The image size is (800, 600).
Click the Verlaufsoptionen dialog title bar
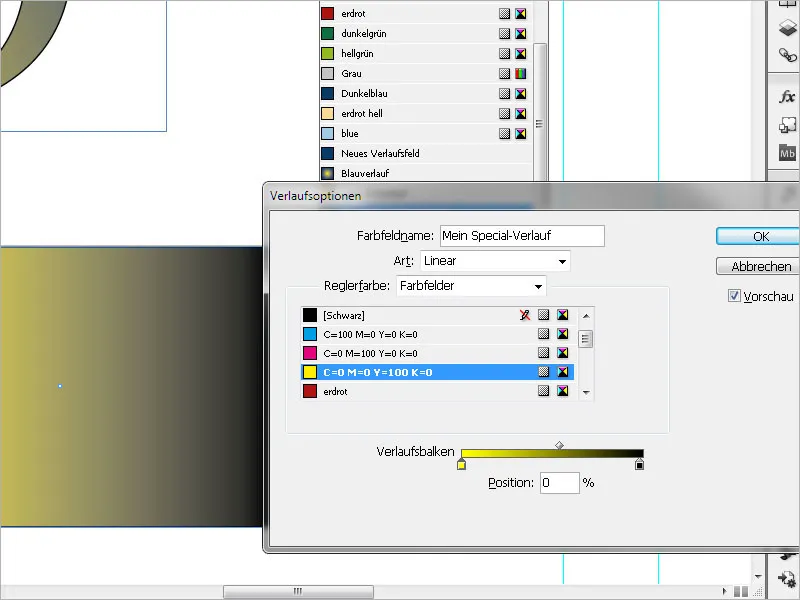coord(532,196)
